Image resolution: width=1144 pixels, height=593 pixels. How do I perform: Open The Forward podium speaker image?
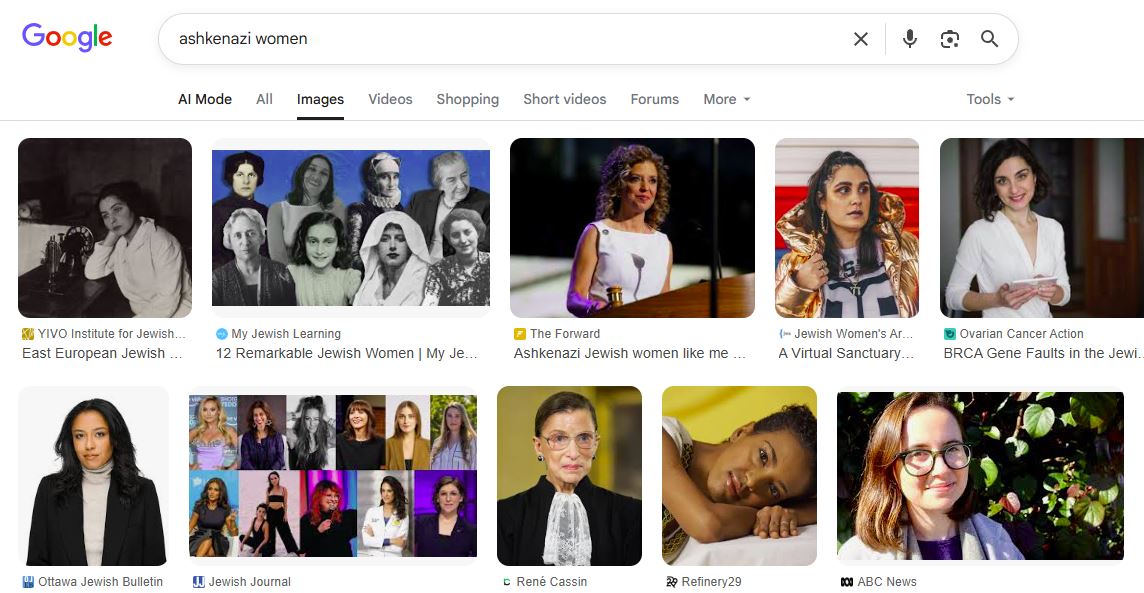click(x=633, y=228)
